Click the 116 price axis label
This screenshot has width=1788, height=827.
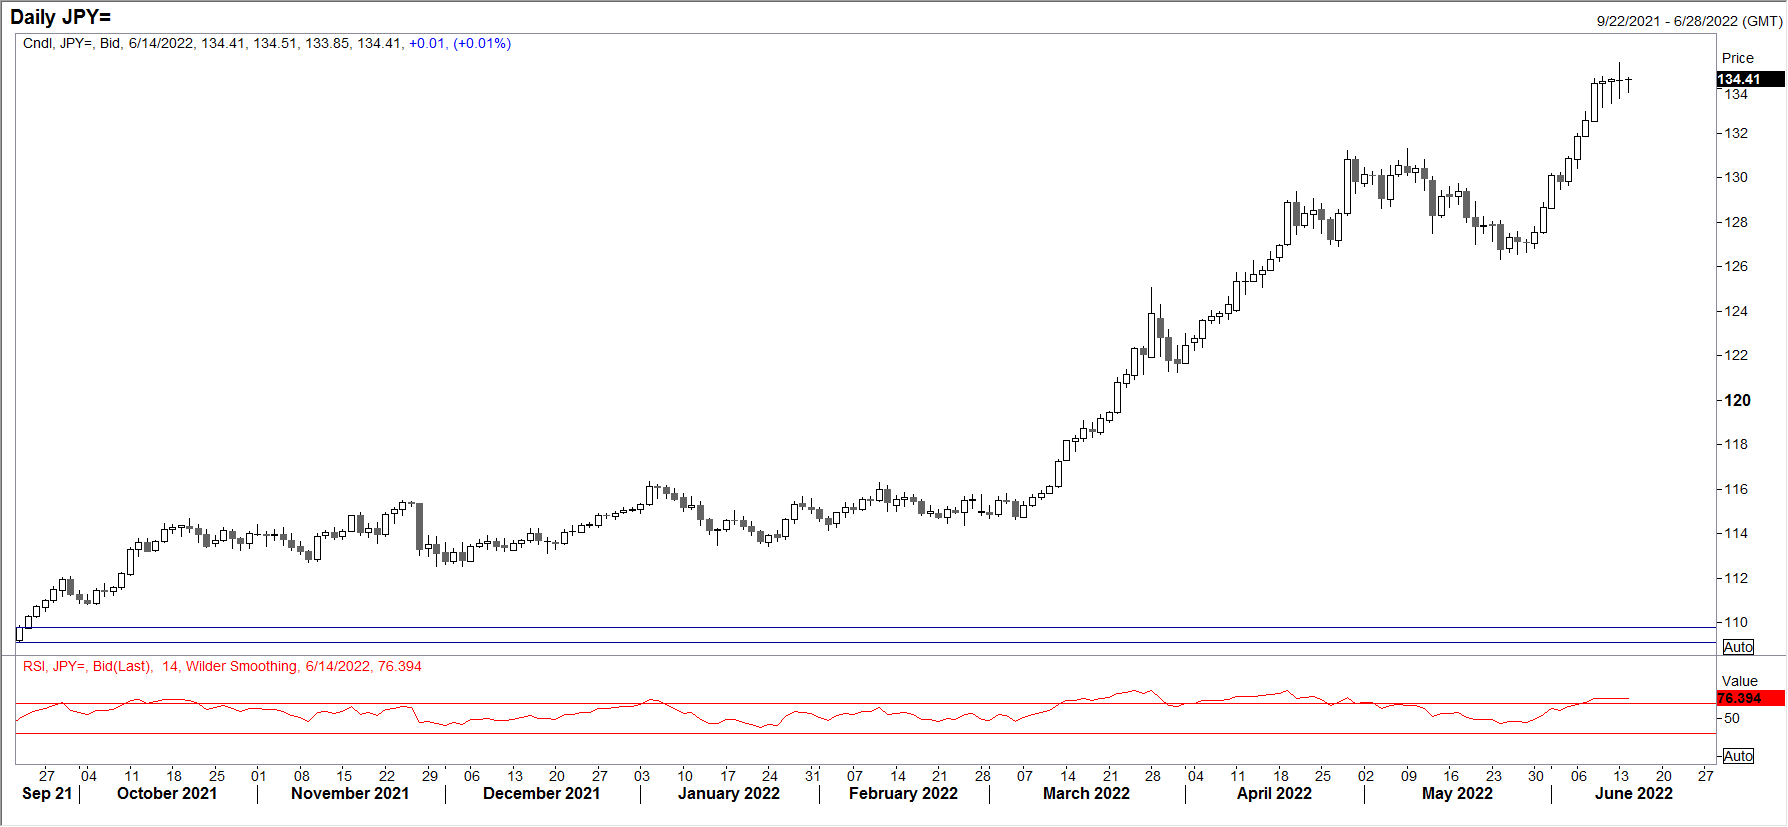click(x=1736, y=489)
